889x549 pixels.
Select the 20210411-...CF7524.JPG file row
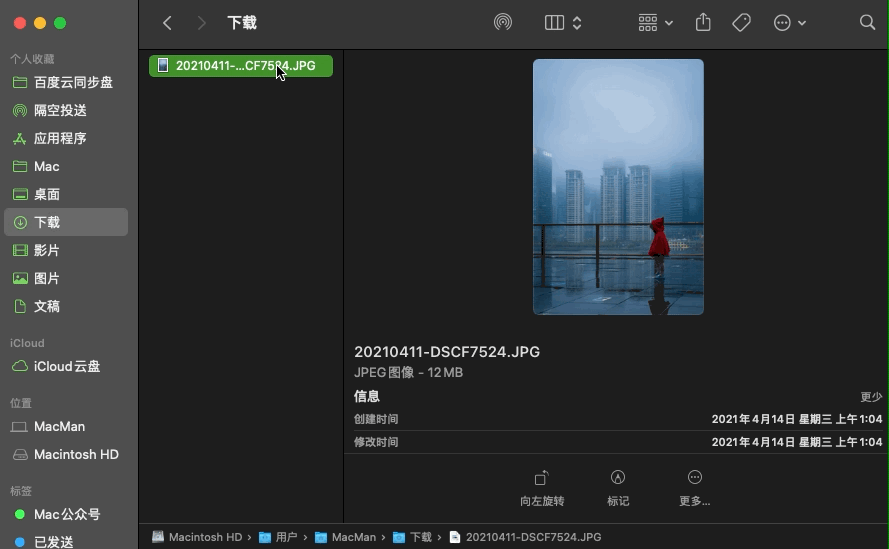(x=241, y=66)
